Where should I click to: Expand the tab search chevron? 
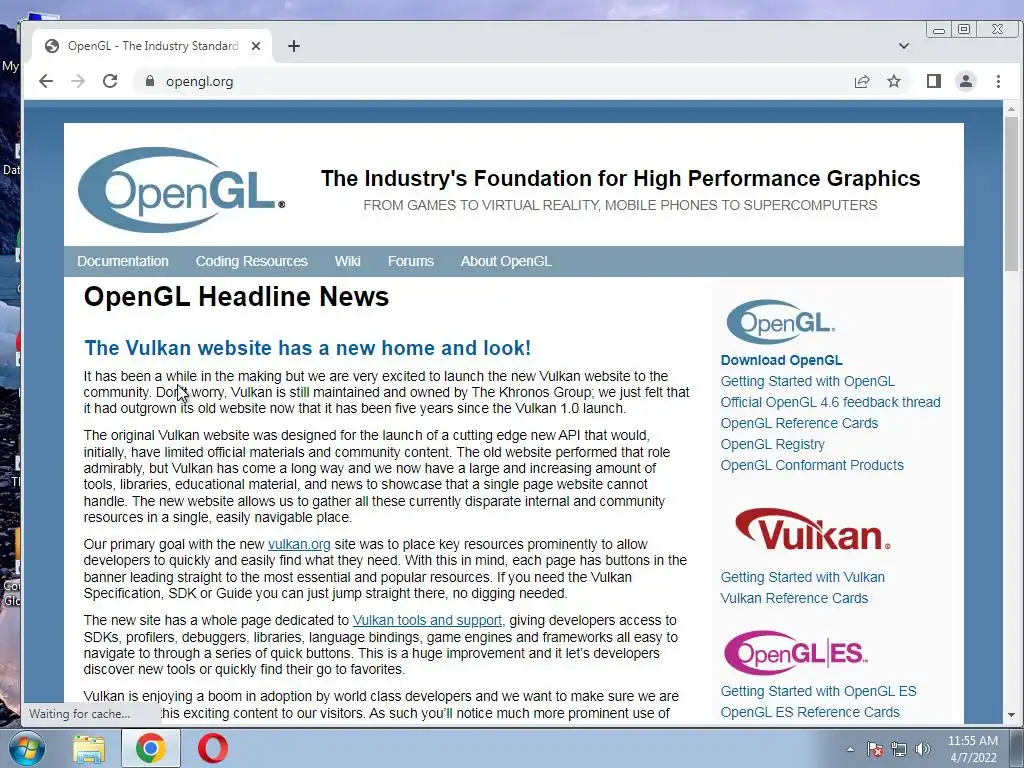click(x=904, y=46)
